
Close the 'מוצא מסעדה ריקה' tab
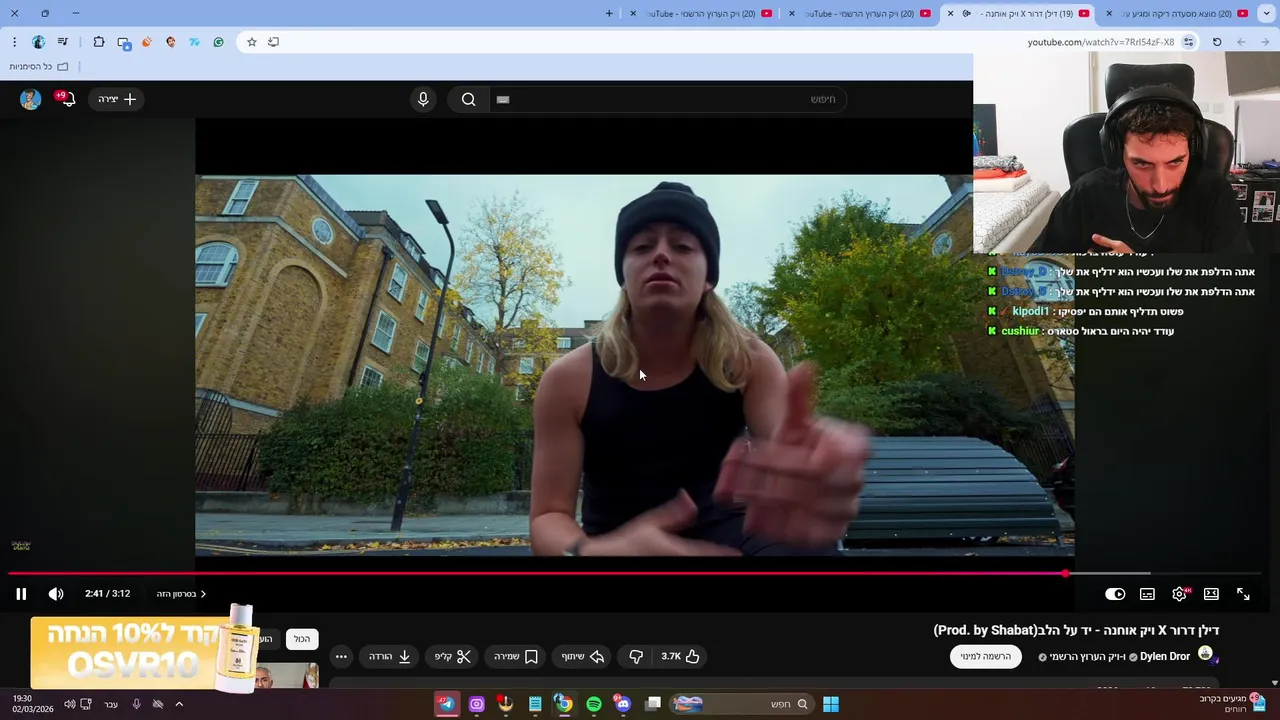pos(1108,13)
